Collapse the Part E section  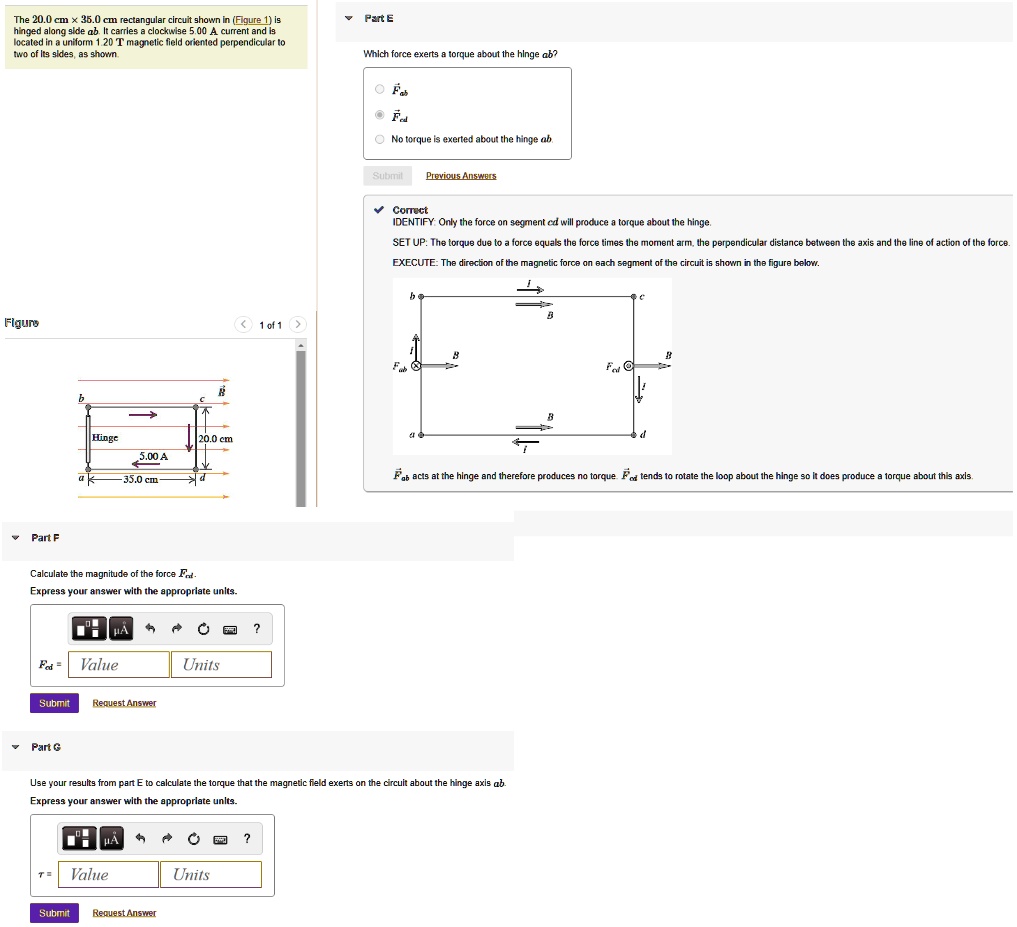point(348,18)
